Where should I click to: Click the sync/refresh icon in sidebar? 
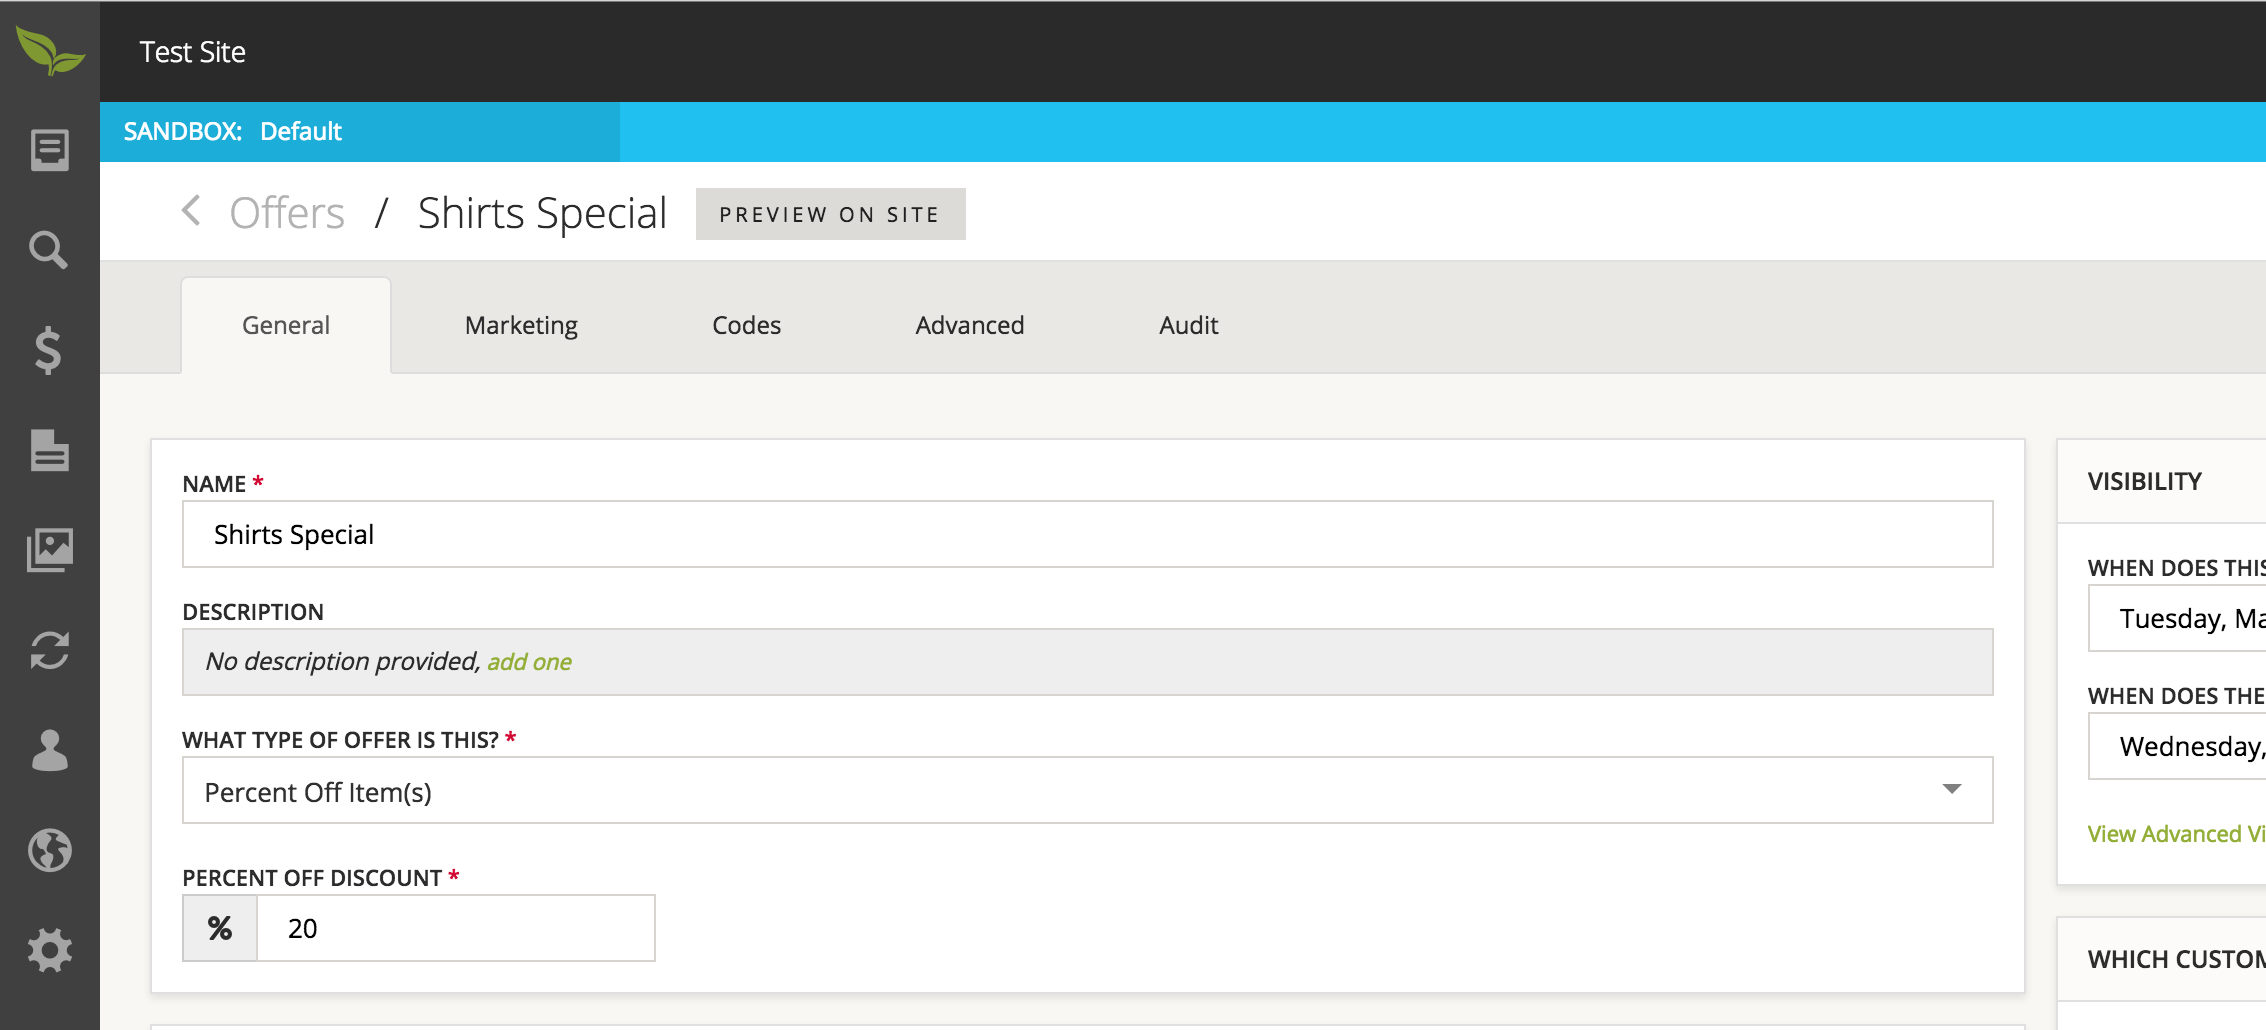49,651
